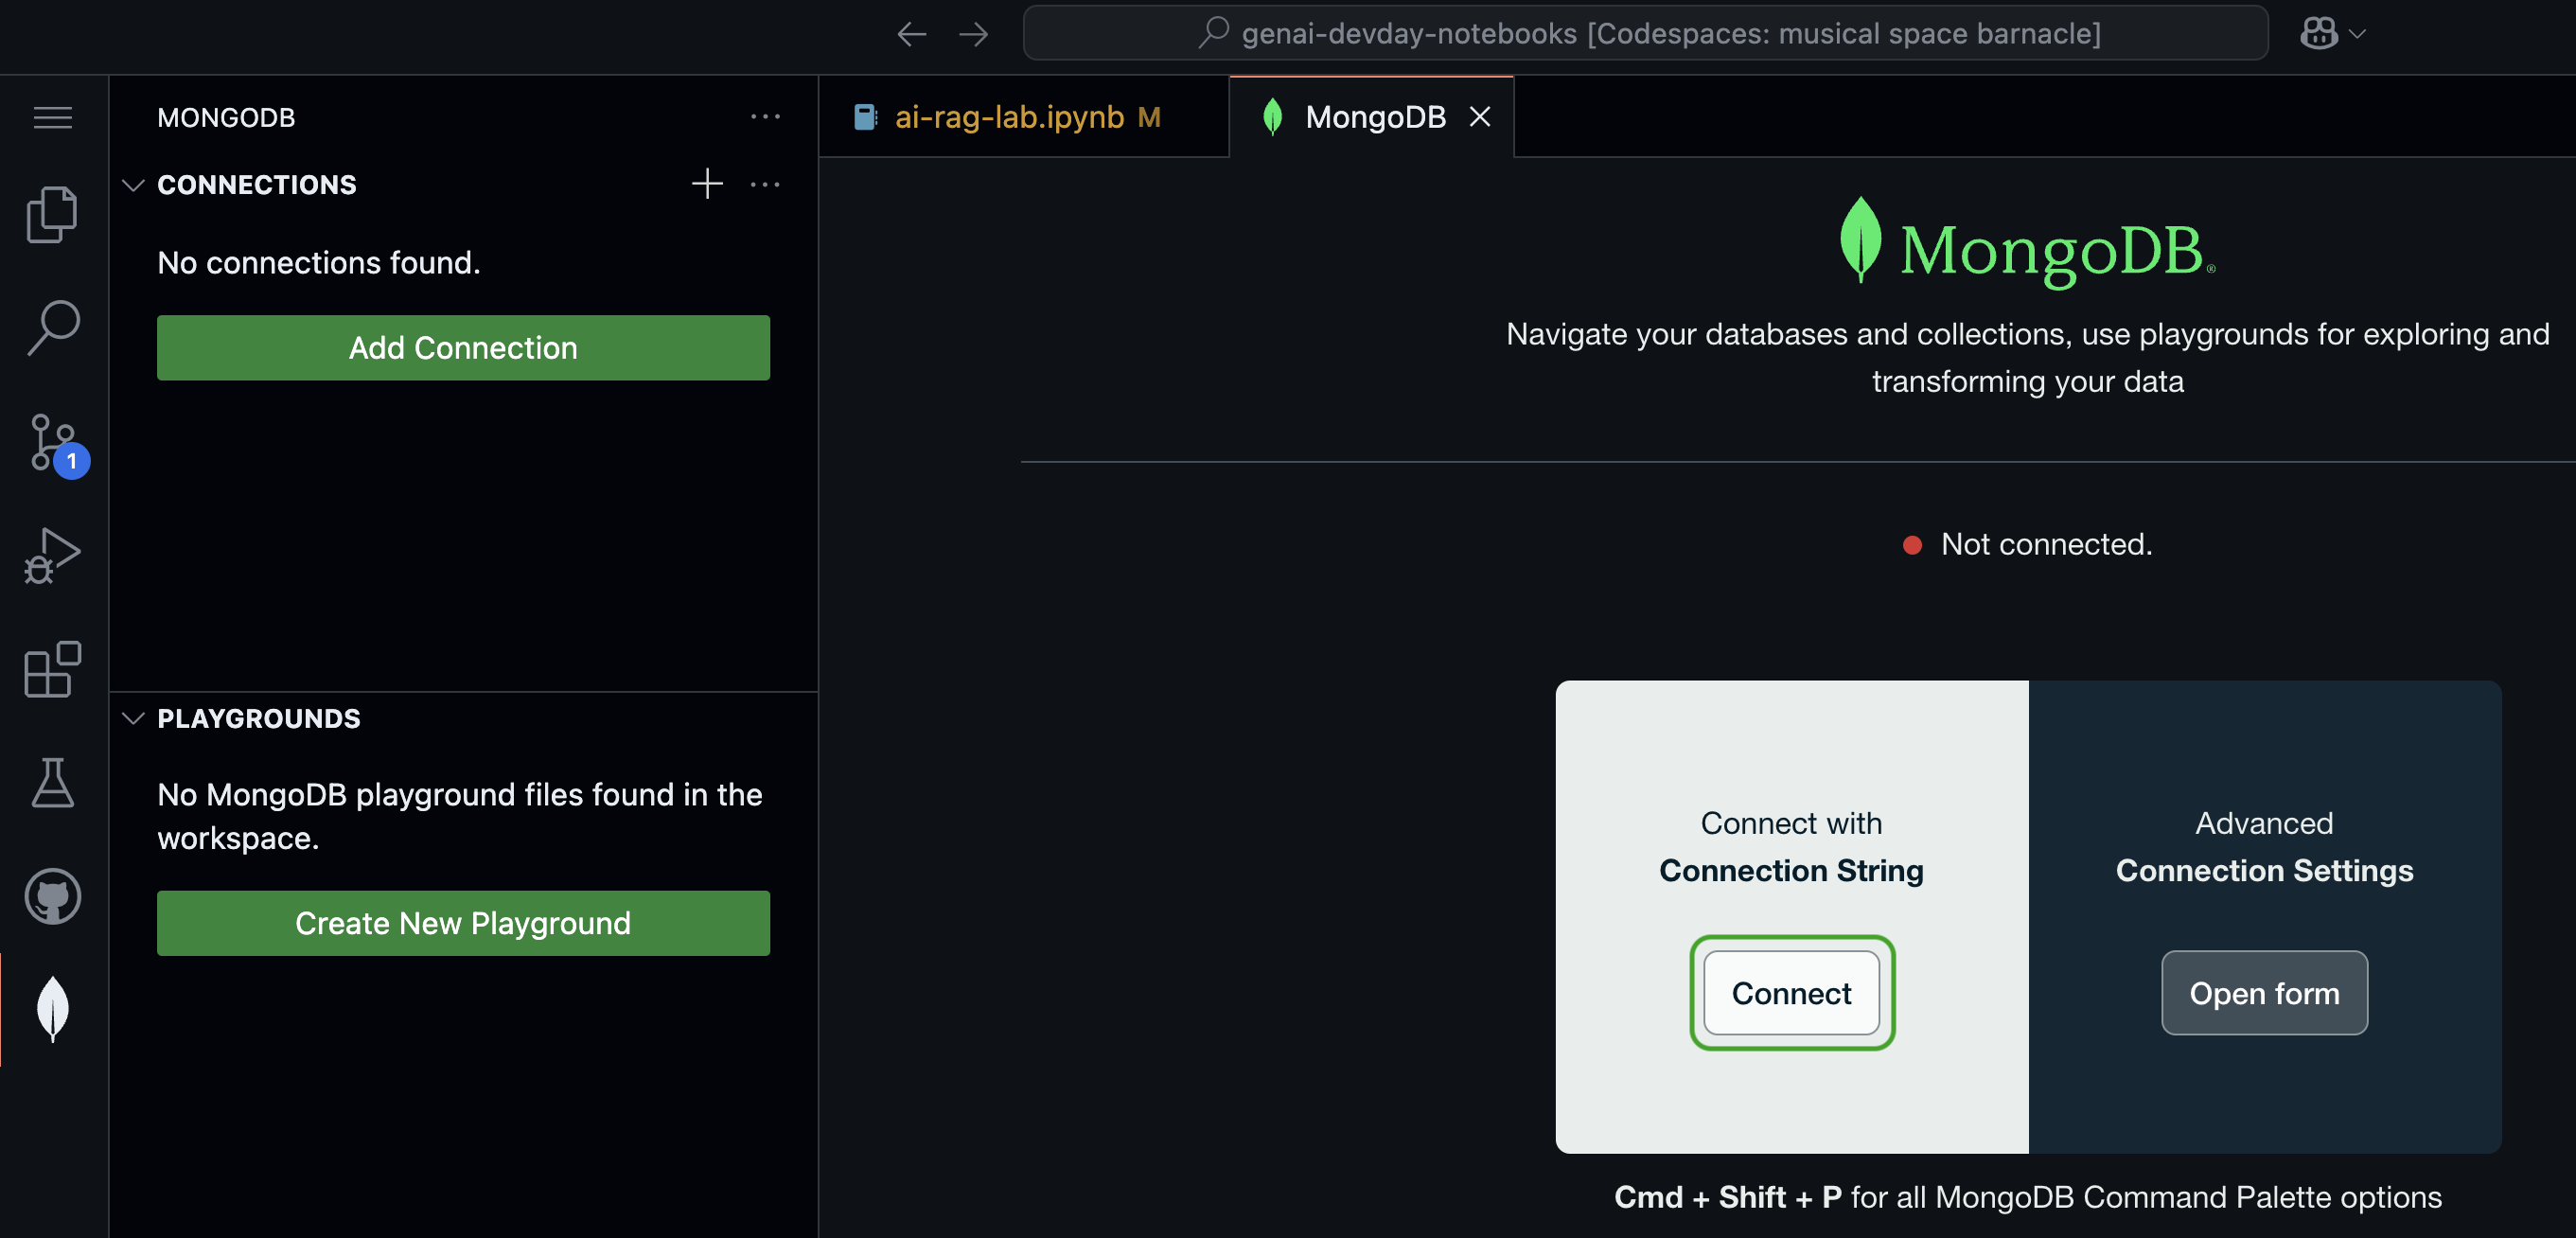Switch to the ai-rag-lab.ipynb tab

(1024, 117)
